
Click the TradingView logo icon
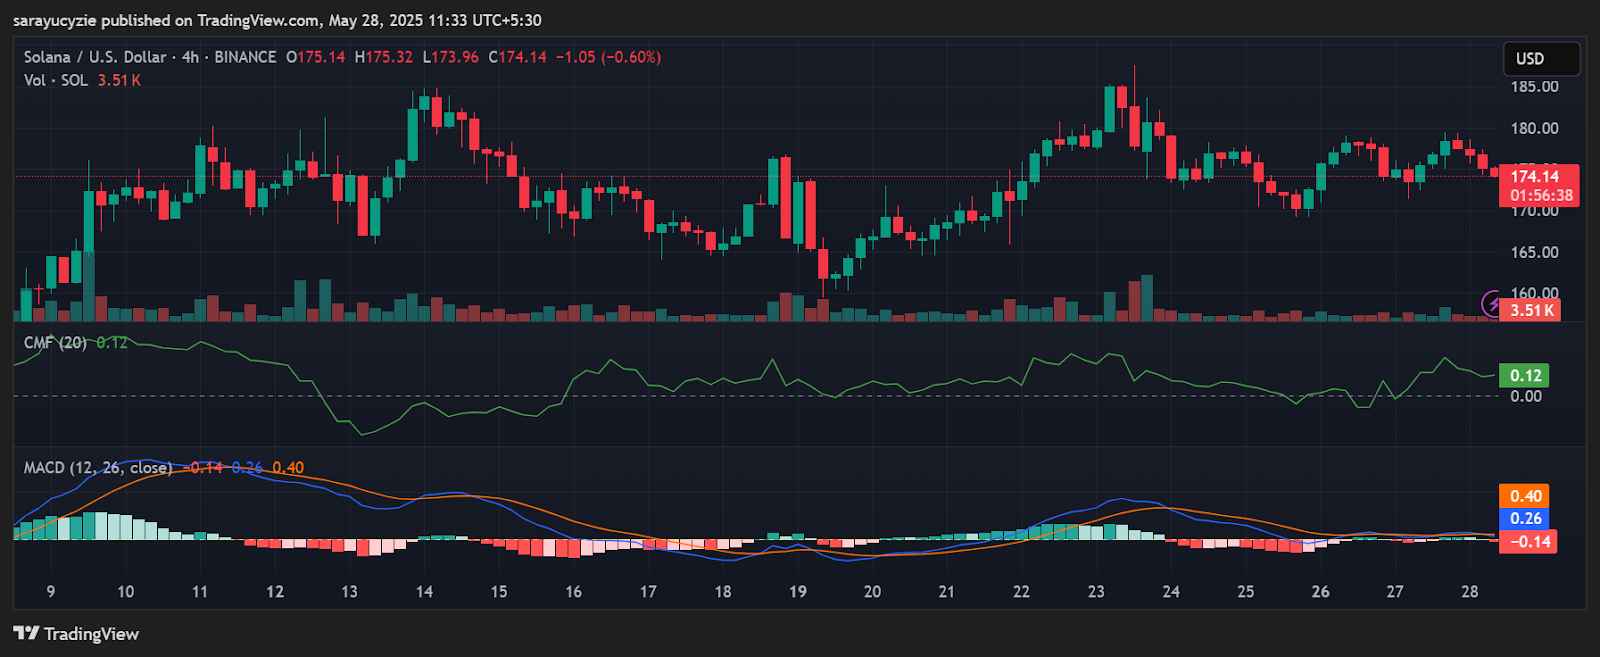(26, 633)
